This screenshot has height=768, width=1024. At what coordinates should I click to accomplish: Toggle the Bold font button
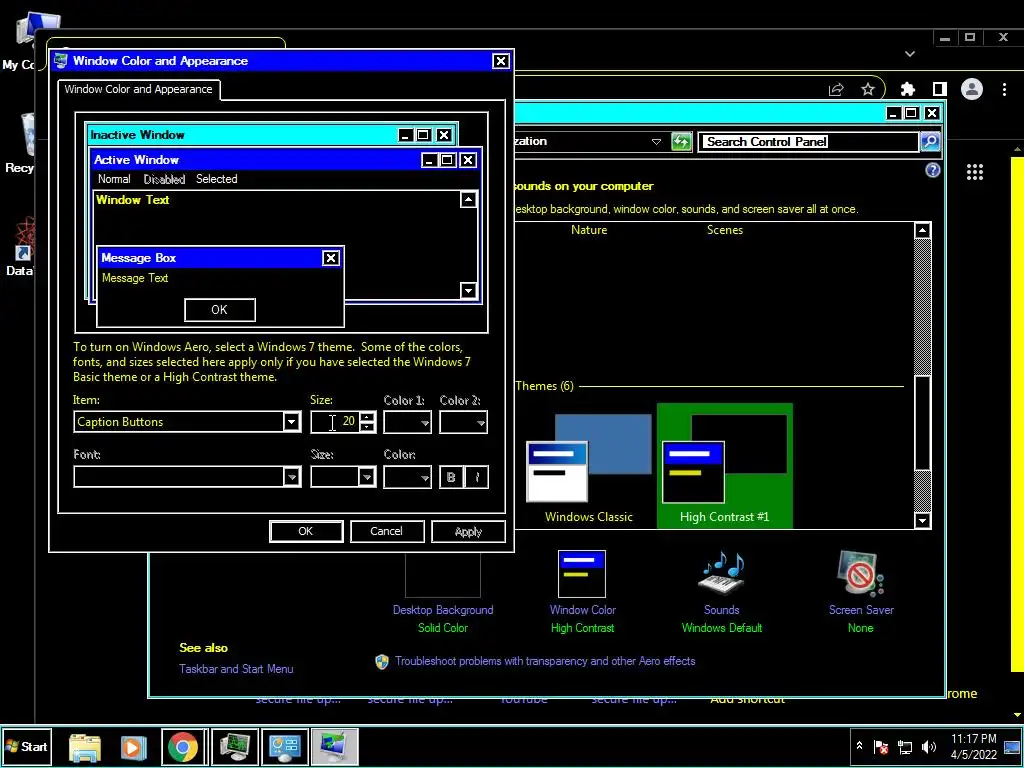tap(451, 477)
